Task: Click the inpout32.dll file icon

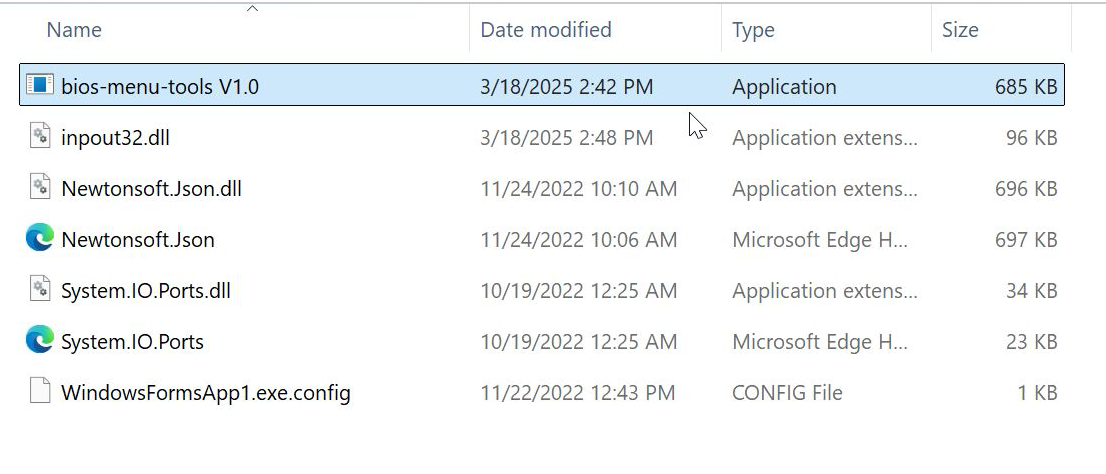Action: point(40,137)
